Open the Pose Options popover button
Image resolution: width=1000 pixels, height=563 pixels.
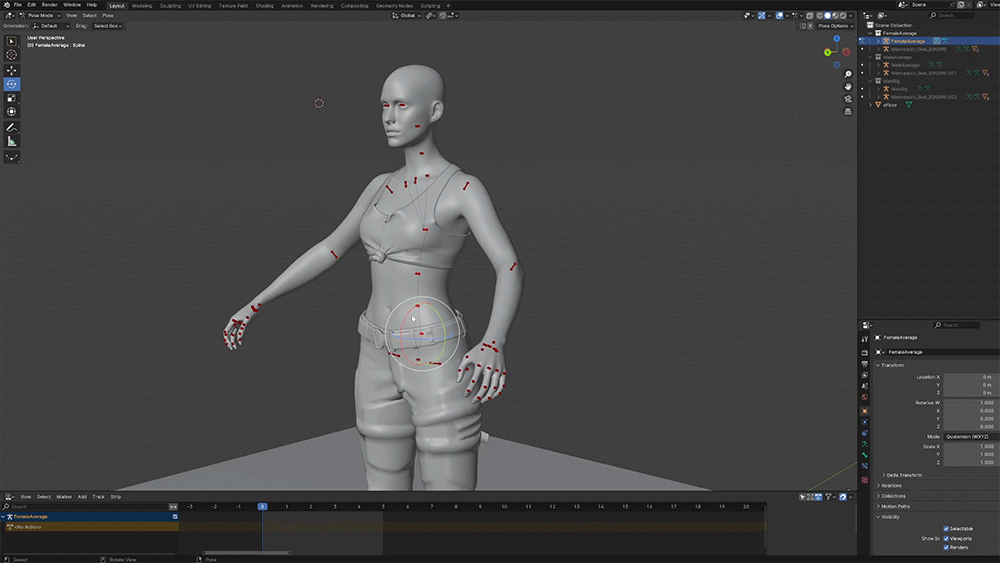[x=833, y=26]
